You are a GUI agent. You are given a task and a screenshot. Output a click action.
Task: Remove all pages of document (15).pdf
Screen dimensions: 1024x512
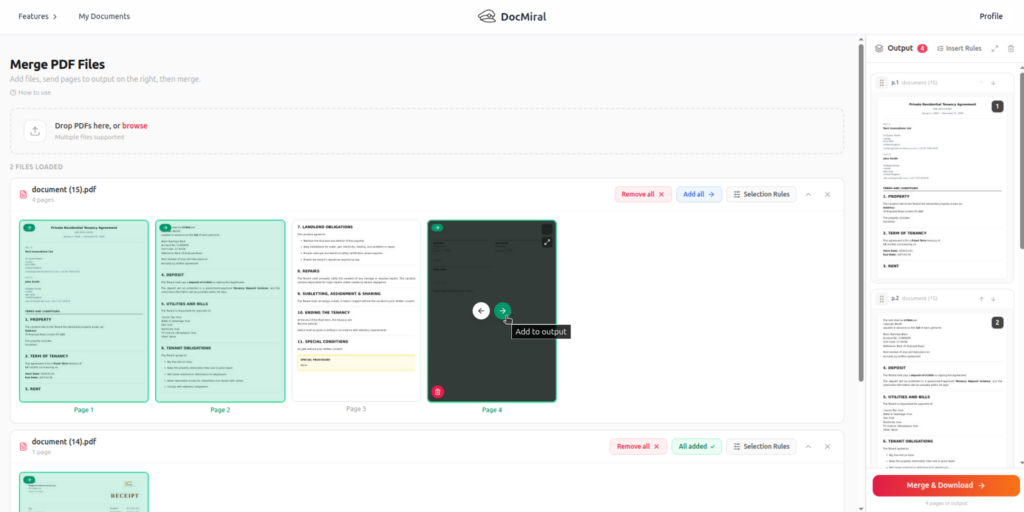643,195
